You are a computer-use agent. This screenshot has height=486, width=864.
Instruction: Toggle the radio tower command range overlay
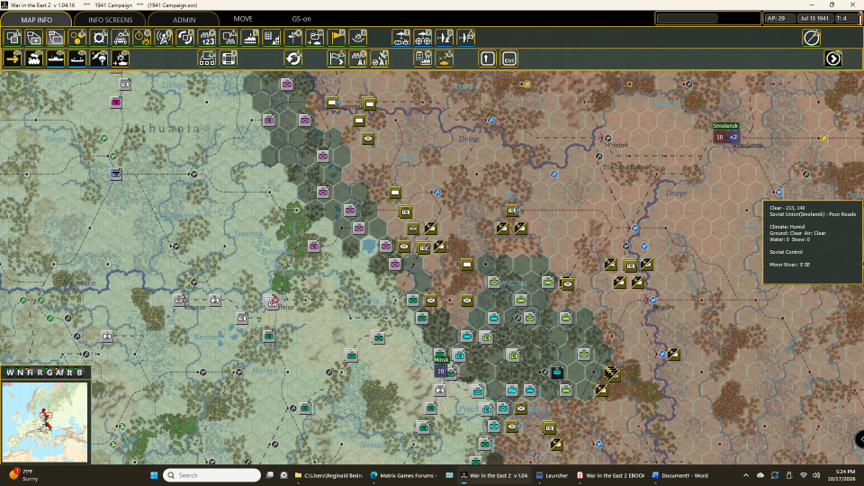click(x=164, y=38)
